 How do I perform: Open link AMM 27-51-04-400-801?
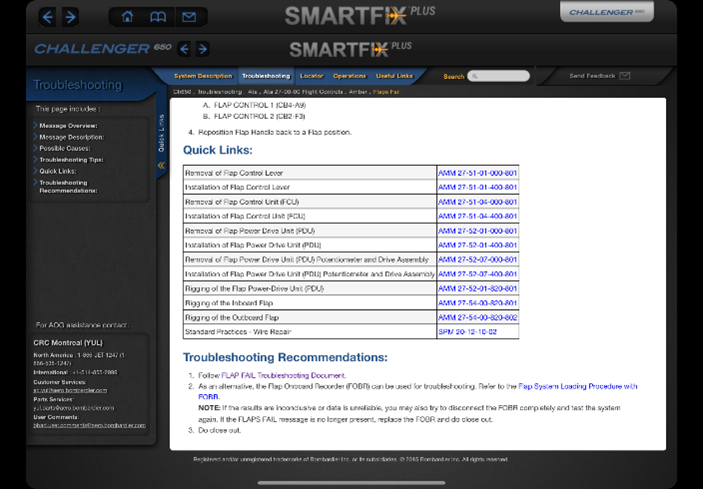[x=477, y=216]
